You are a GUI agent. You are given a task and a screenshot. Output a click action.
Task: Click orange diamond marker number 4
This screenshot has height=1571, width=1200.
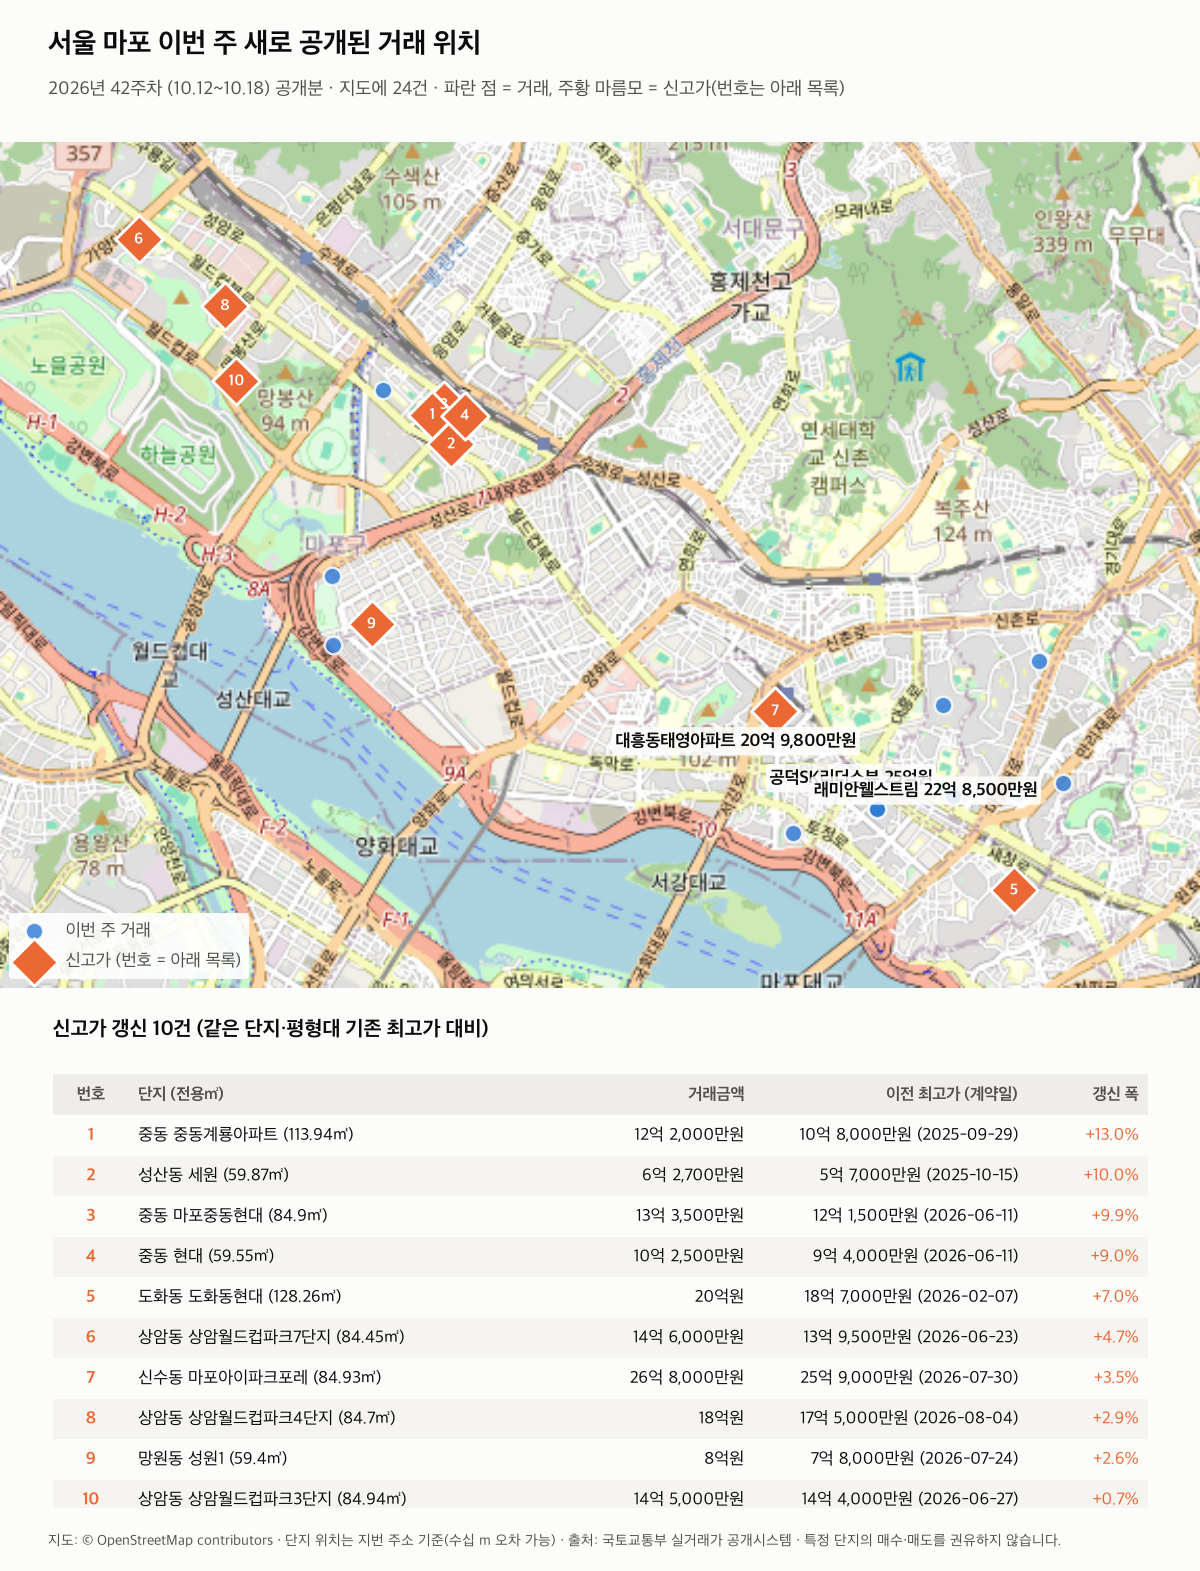coord(464,414)
